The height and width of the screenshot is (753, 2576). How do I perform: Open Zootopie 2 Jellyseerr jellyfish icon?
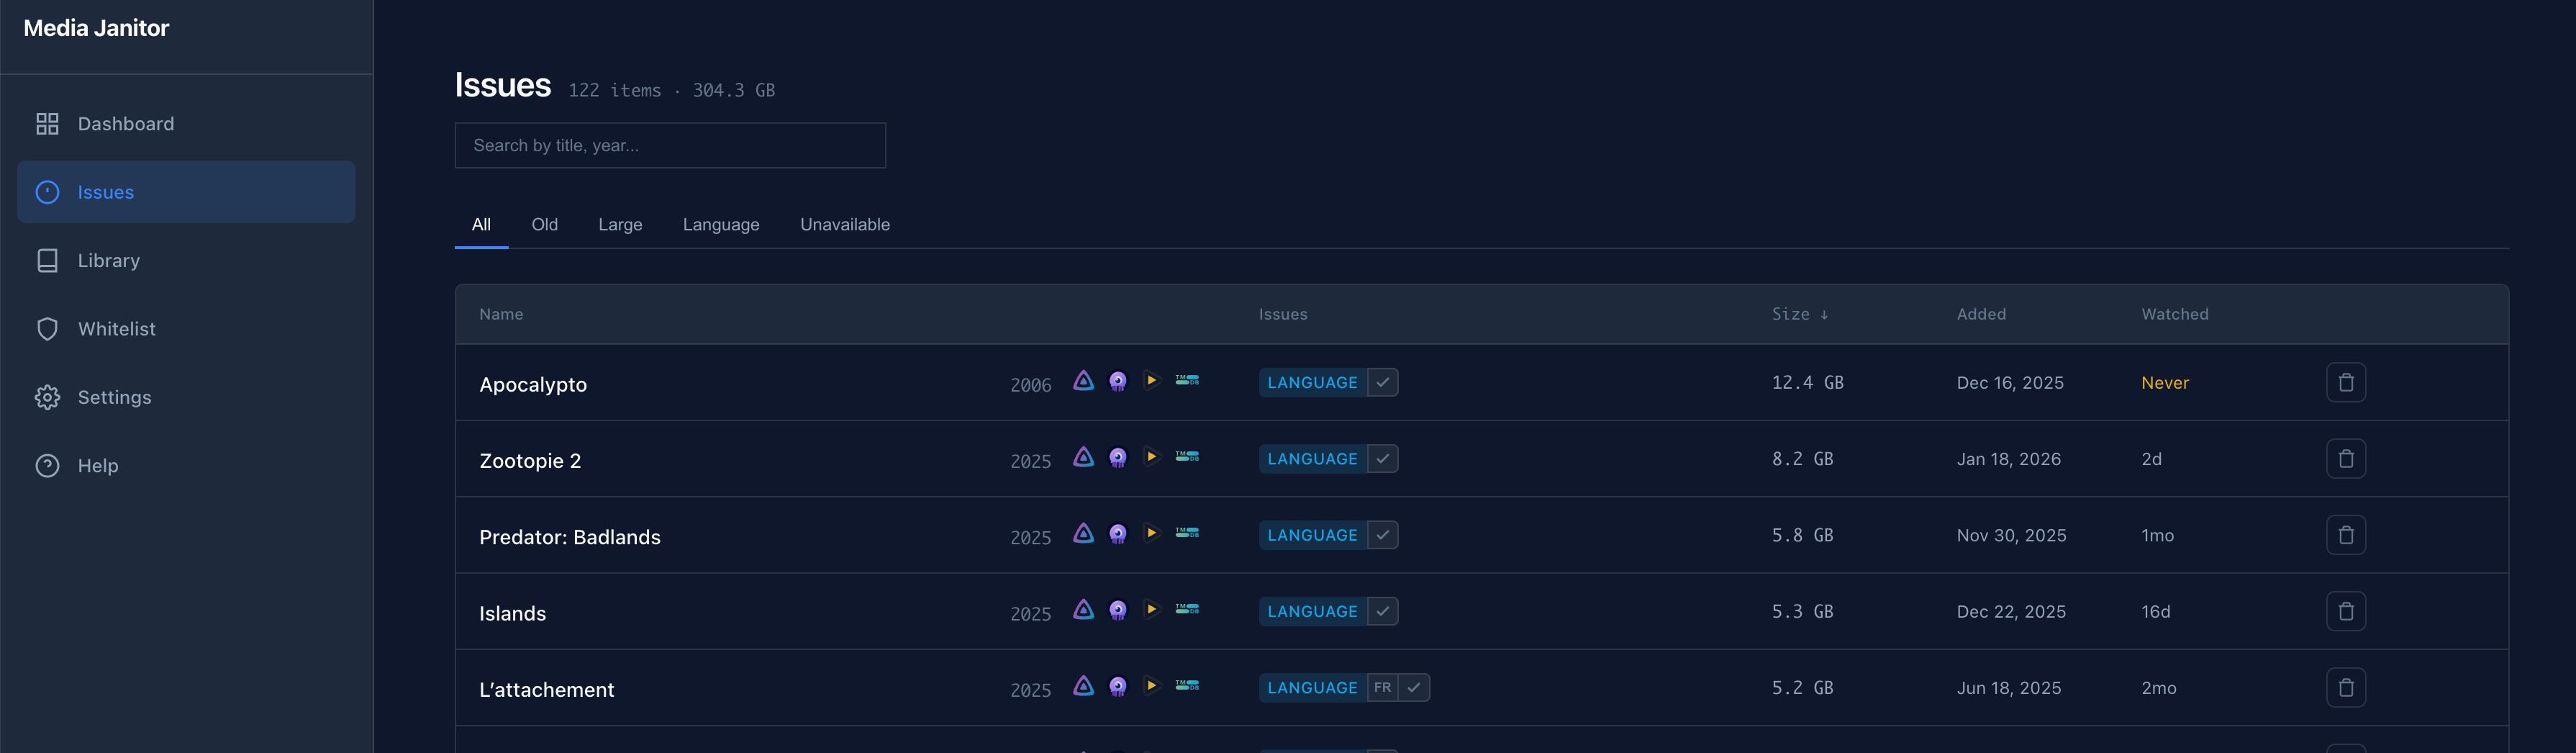[1118, 458]
